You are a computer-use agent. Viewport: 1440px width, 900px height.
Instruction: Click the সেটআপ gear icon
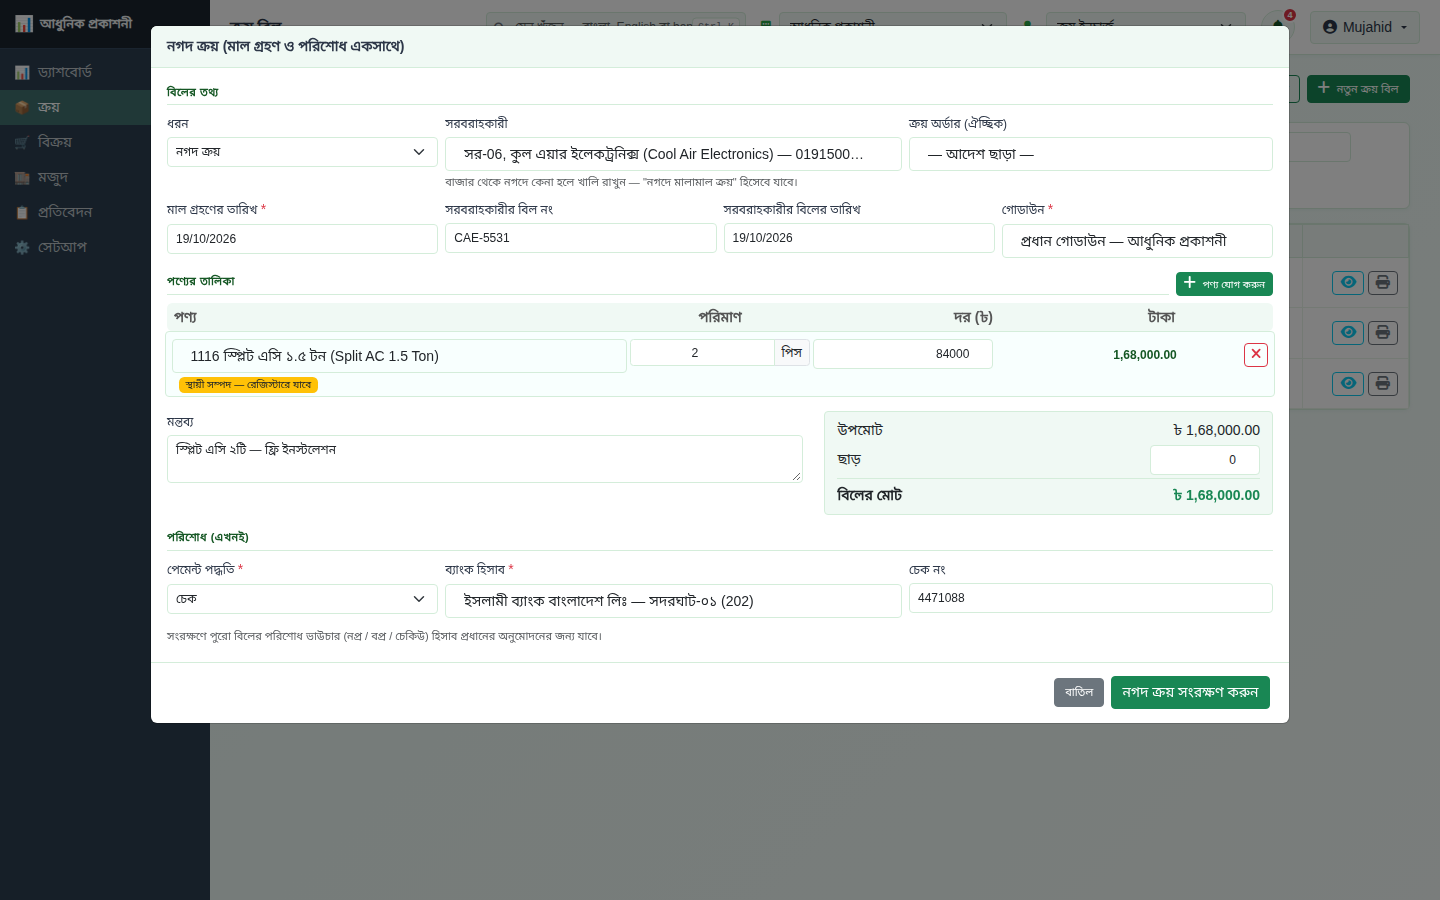click(x=22, y=247)
